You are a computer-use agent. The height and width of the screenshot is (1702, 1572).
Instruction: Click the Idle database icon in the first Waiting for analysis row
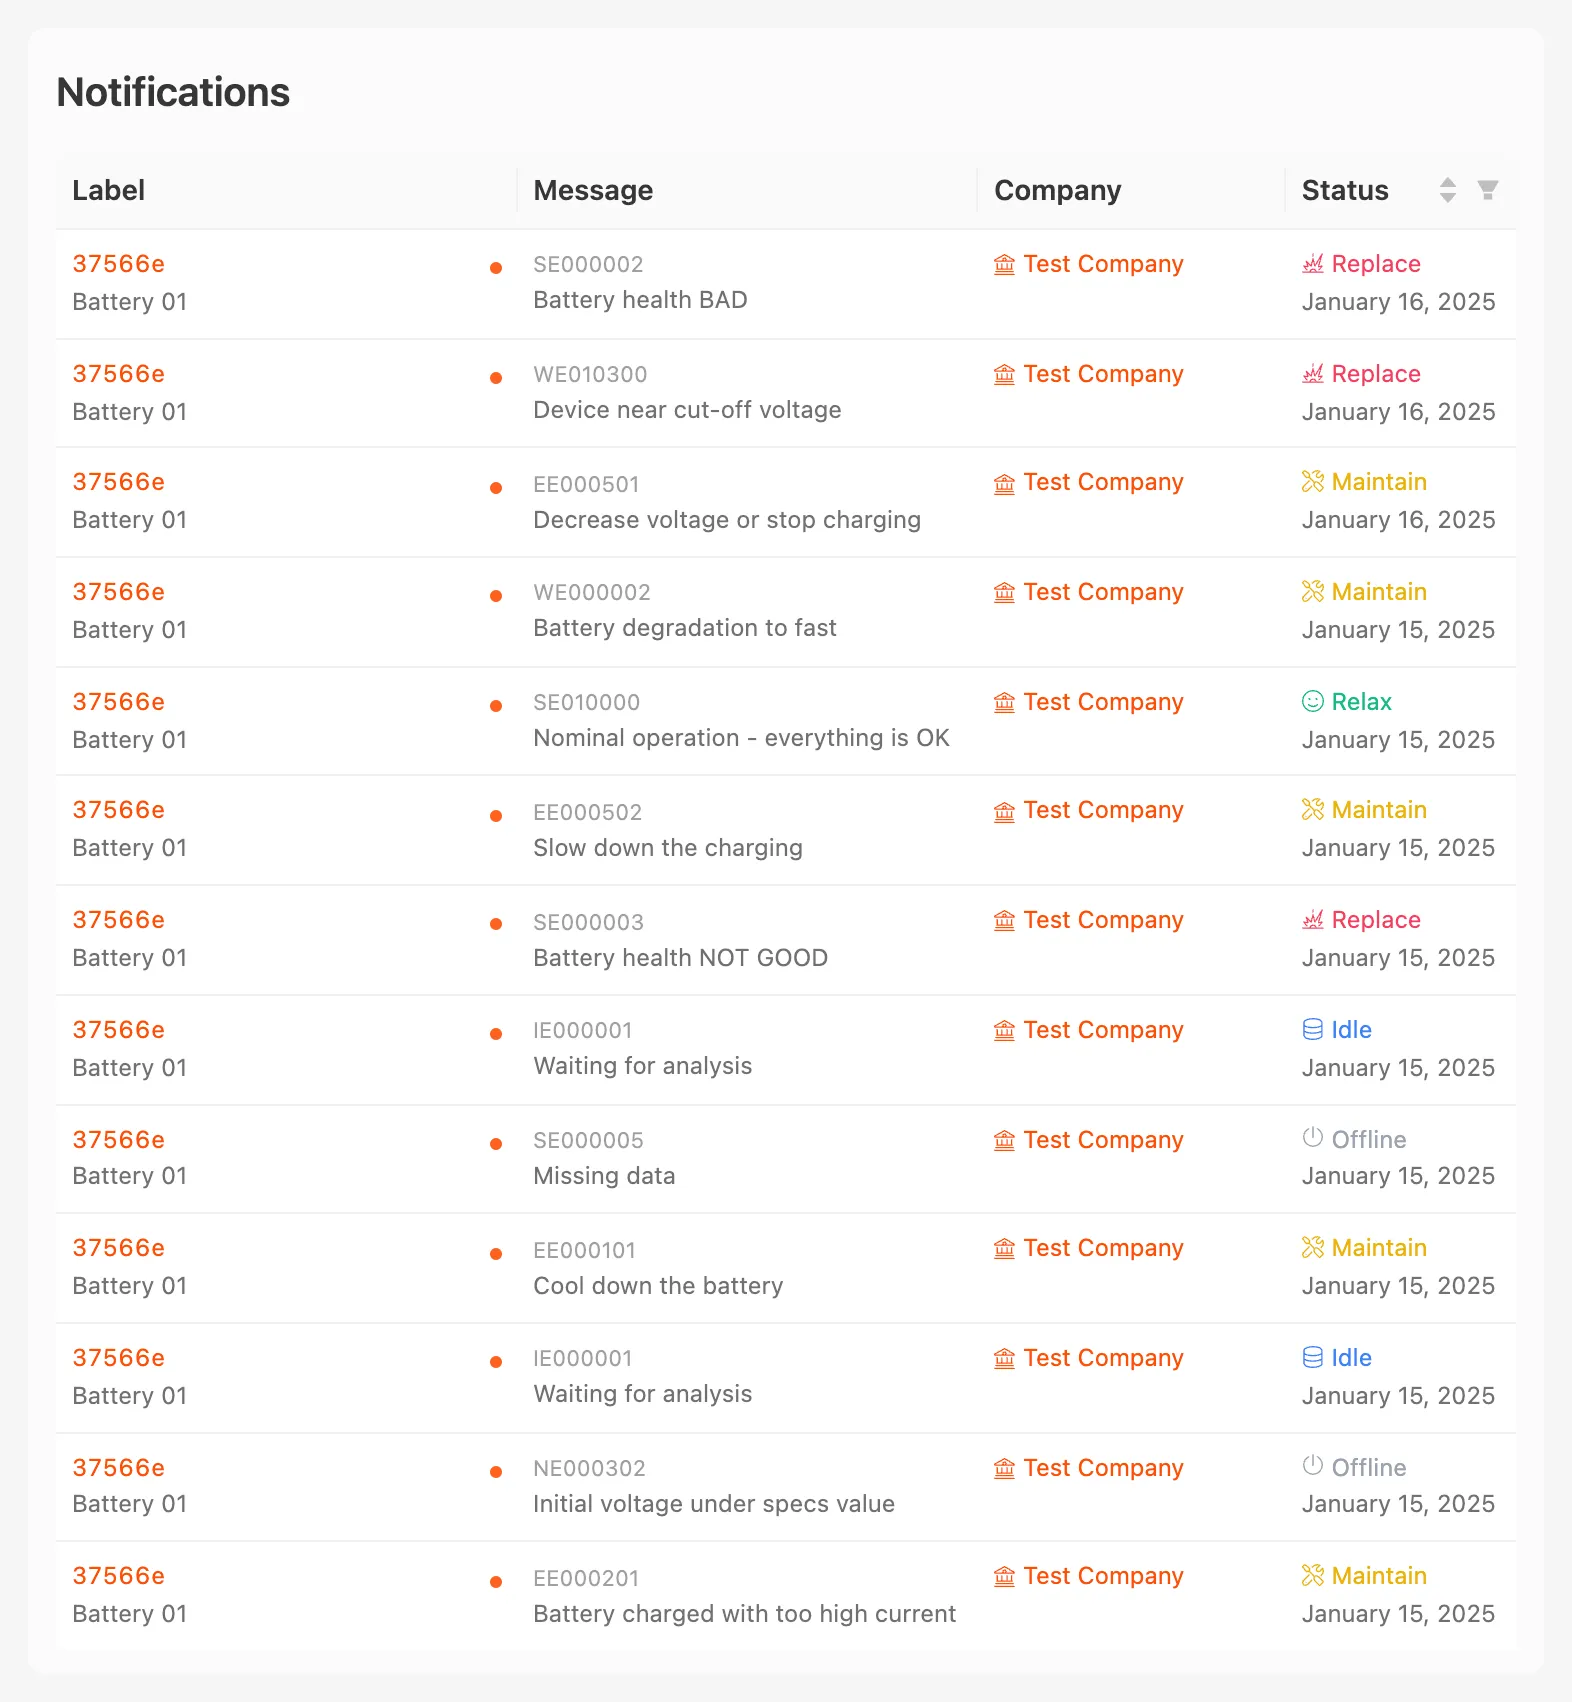coord(1313,1030)
